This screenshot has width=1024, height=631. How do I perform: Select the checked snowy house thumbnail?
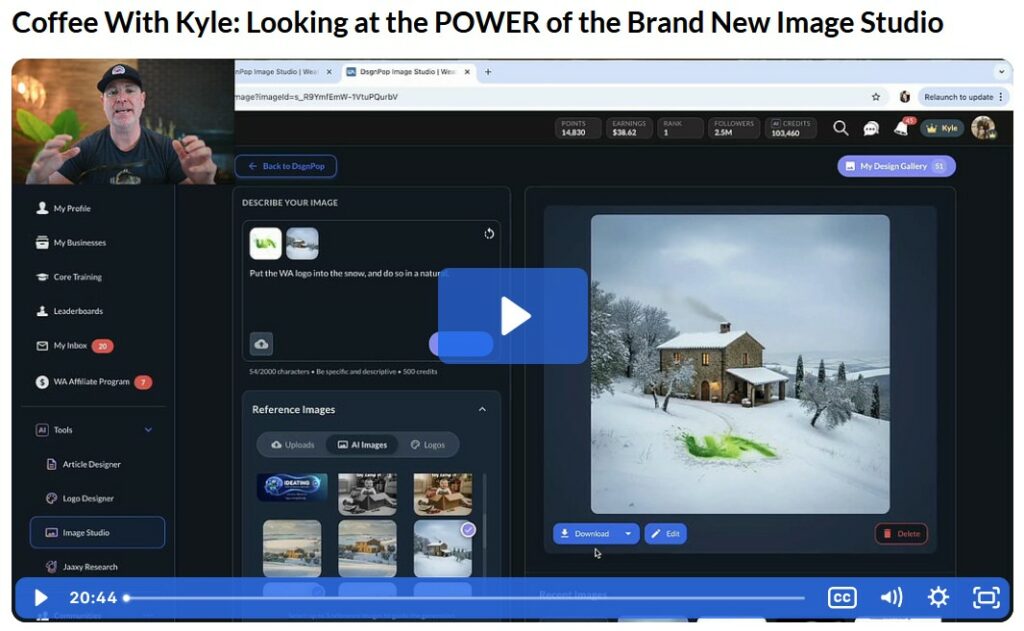click(442, 548)
